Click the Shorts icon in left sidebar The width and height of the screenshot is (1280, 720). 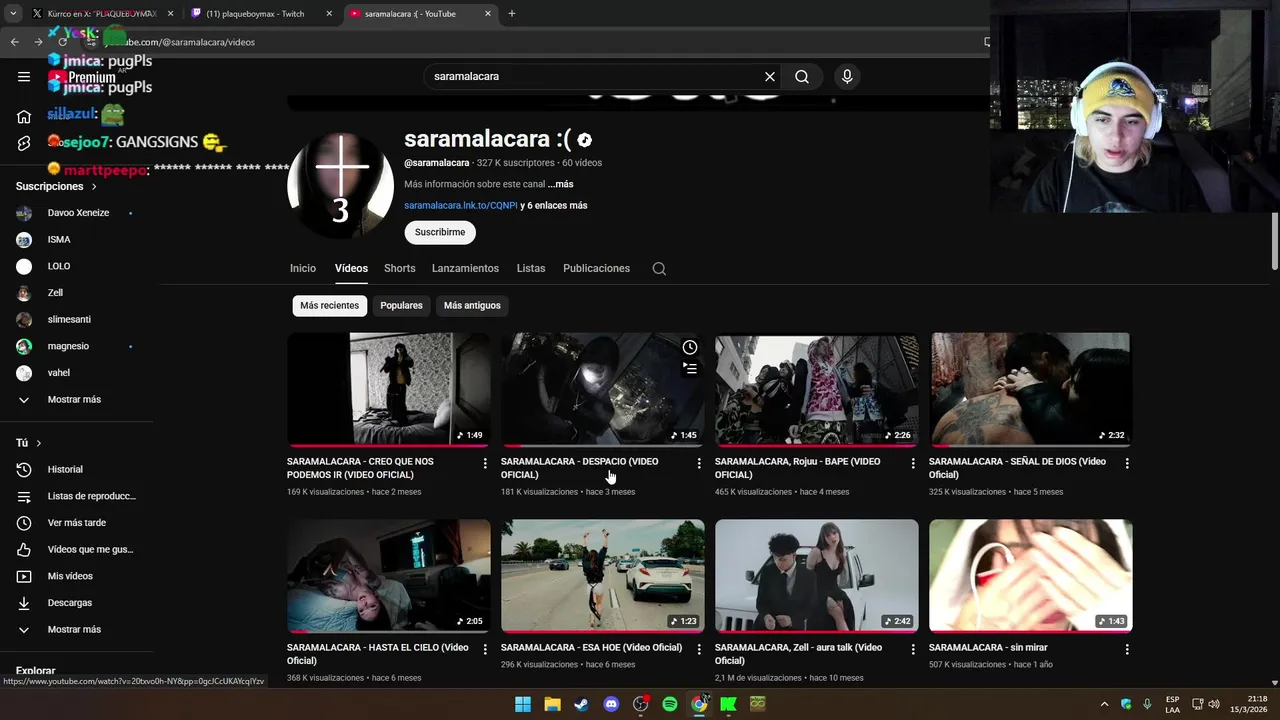click(24, 143)
